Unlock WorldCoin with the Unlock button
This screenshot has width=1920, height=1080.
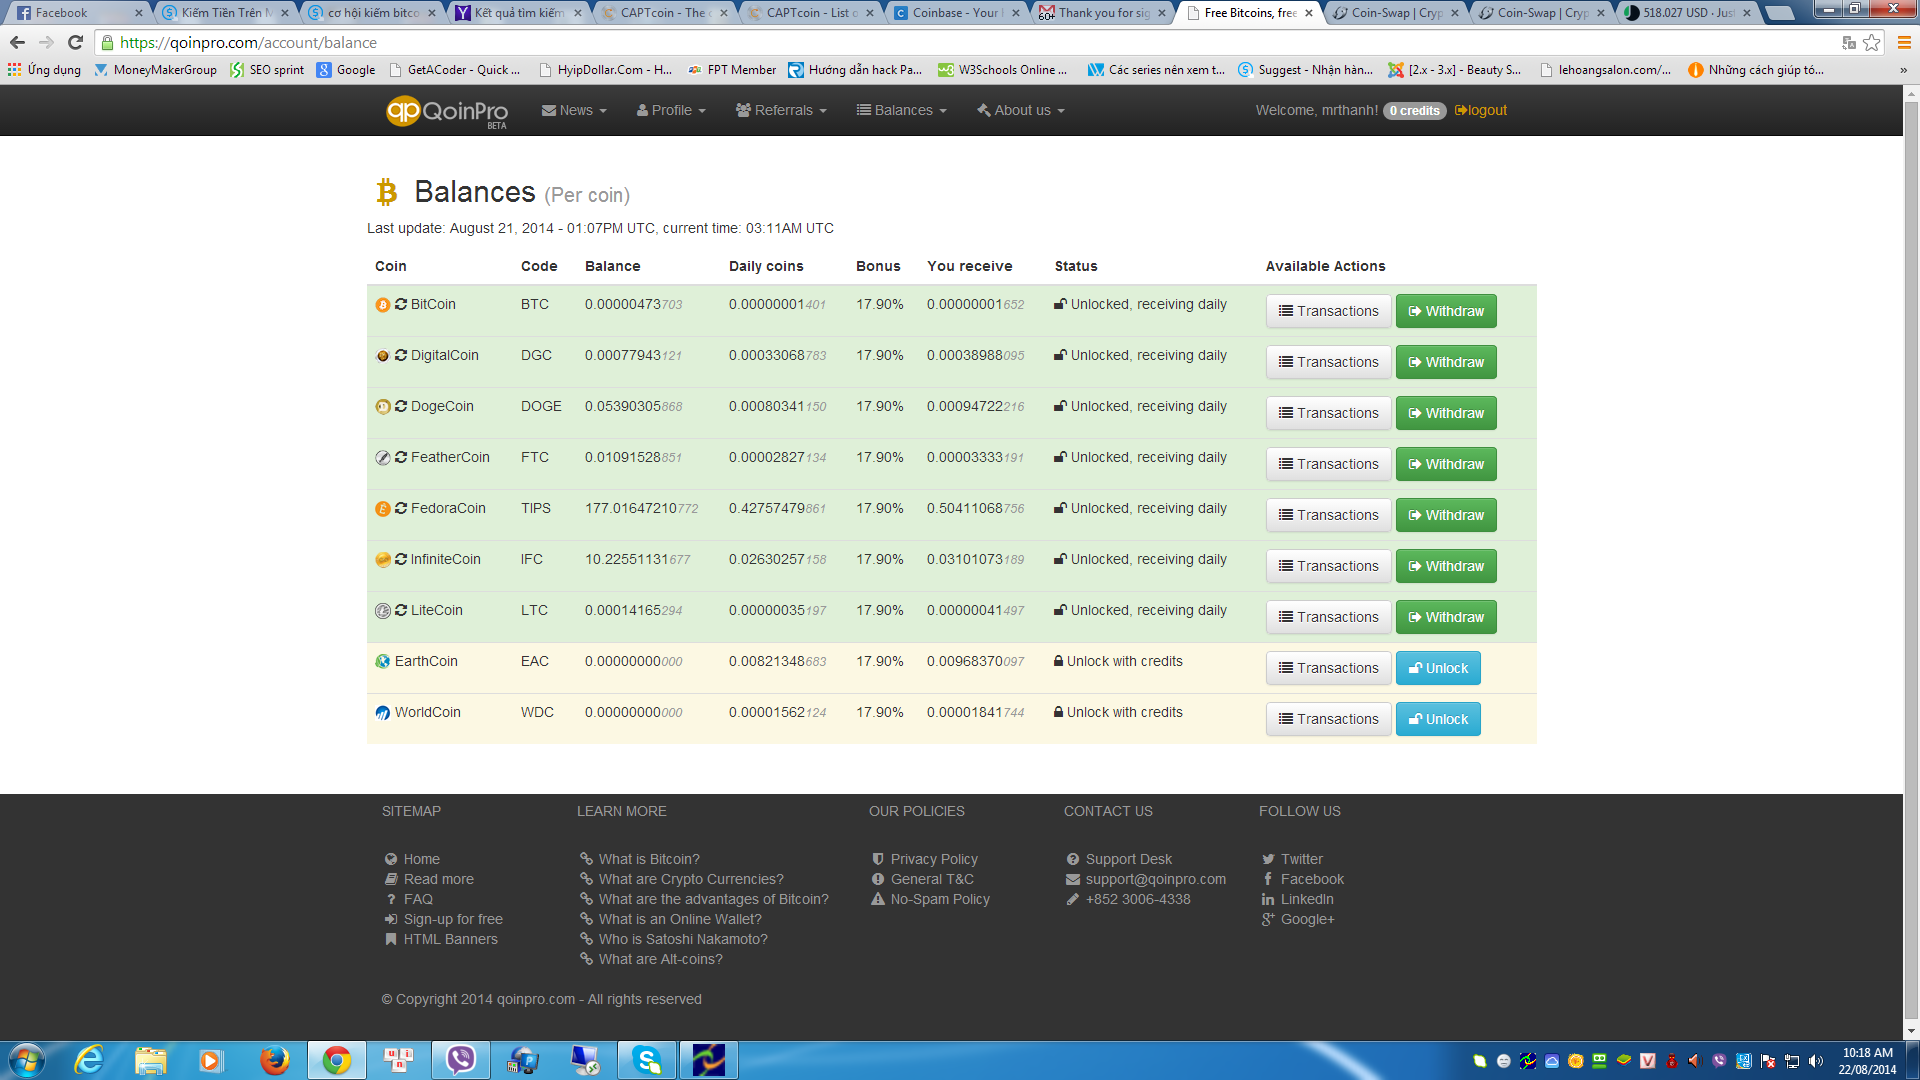point(1437,719)
